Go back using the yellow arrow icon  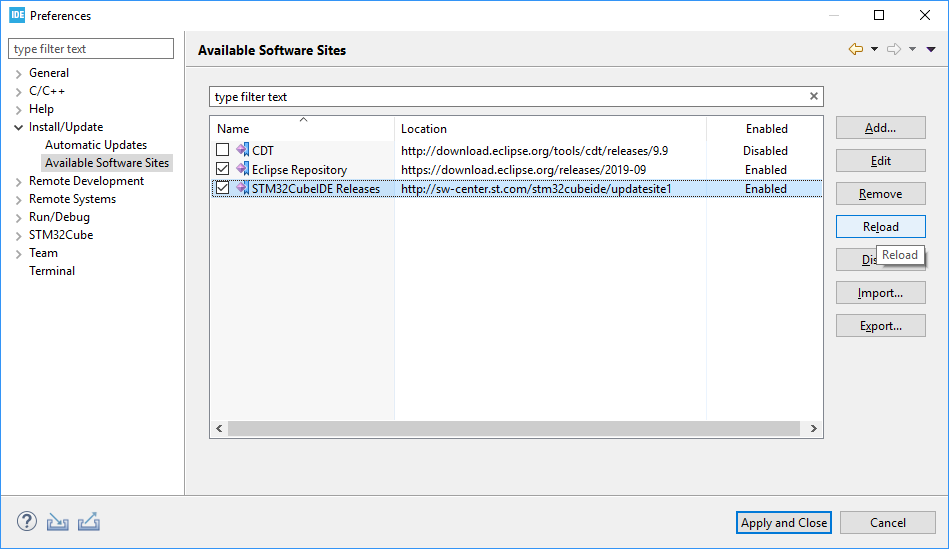click(856, 49)
